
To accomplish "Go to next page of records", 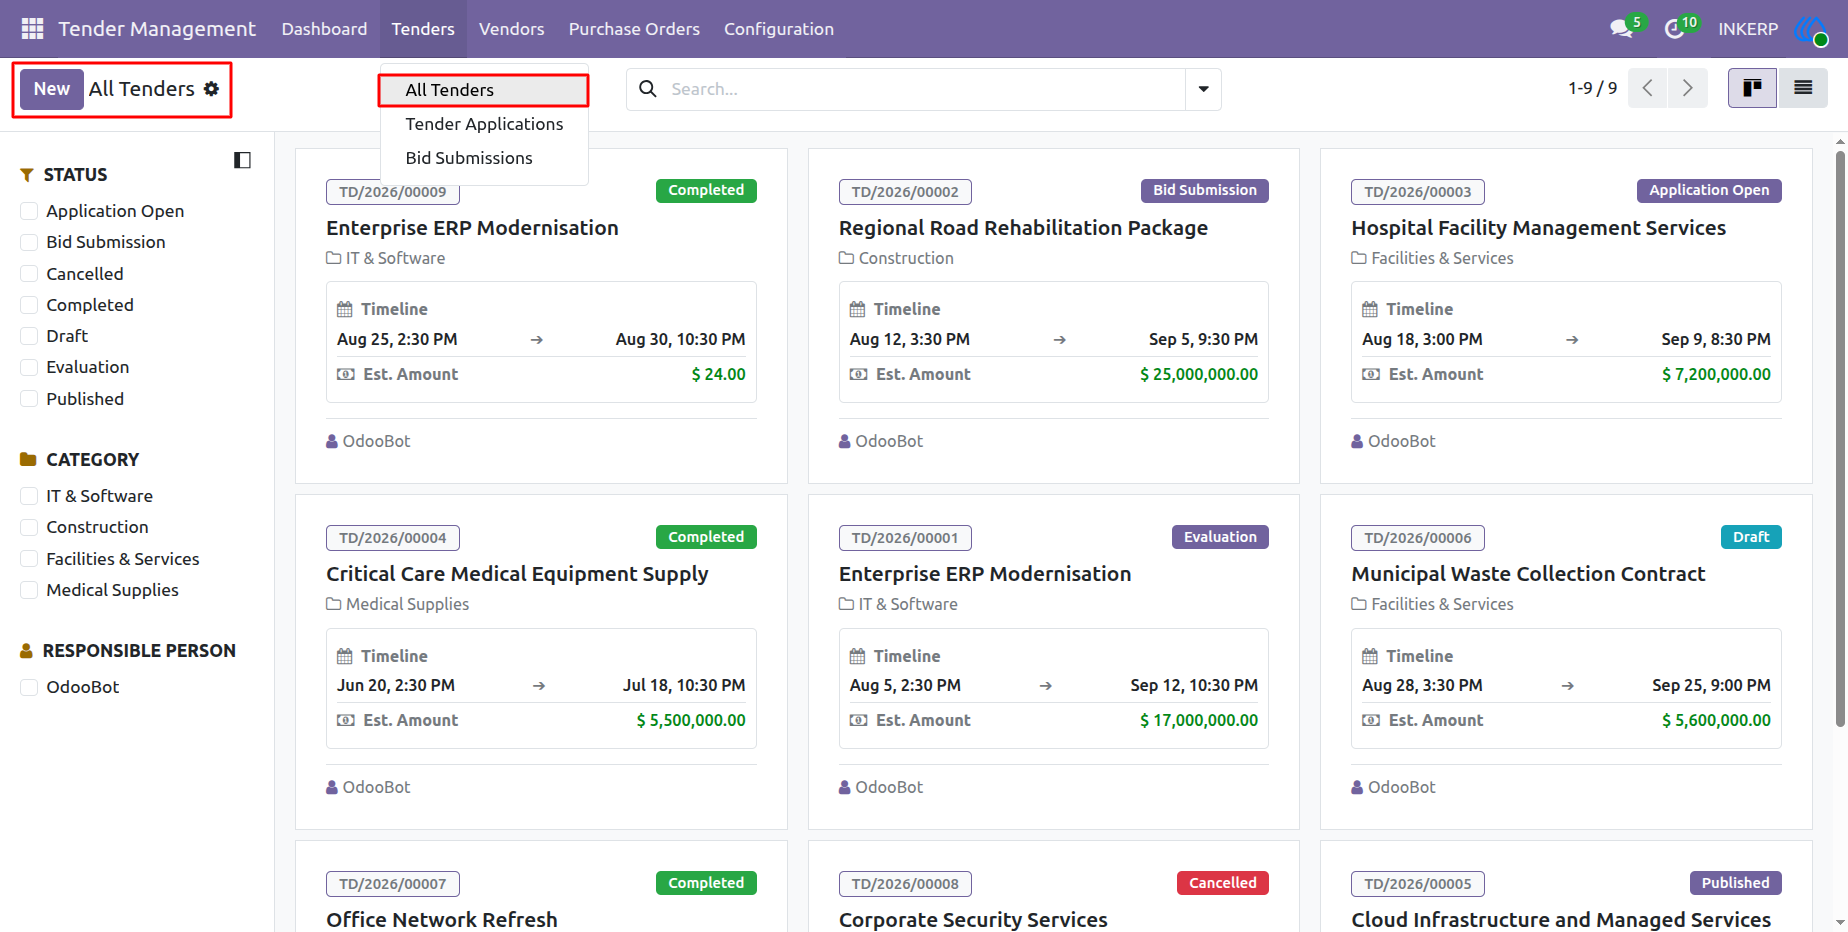I will click(1688, 88).
